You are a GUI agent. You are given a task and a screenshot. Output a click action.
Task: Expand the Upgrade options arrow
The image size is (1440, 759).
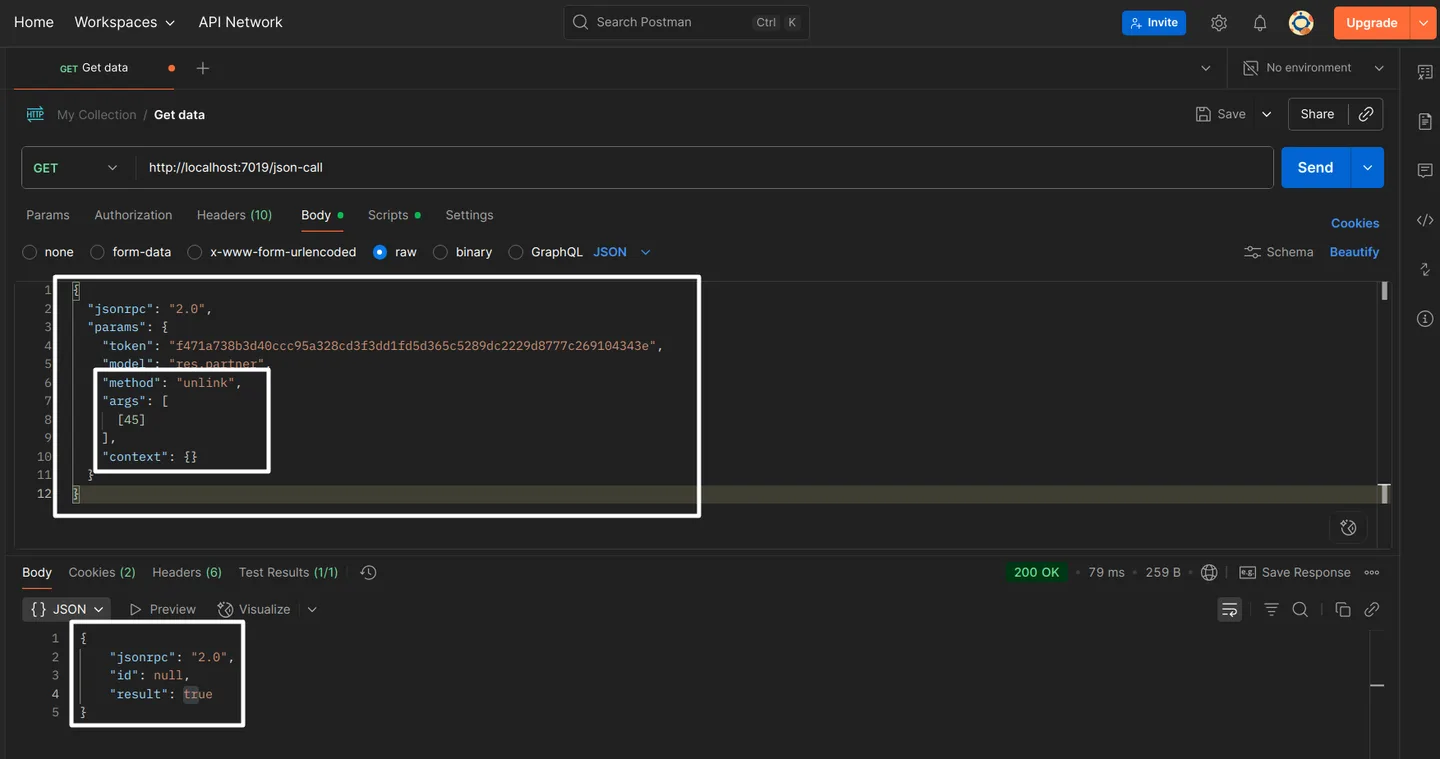[1423, 23]
